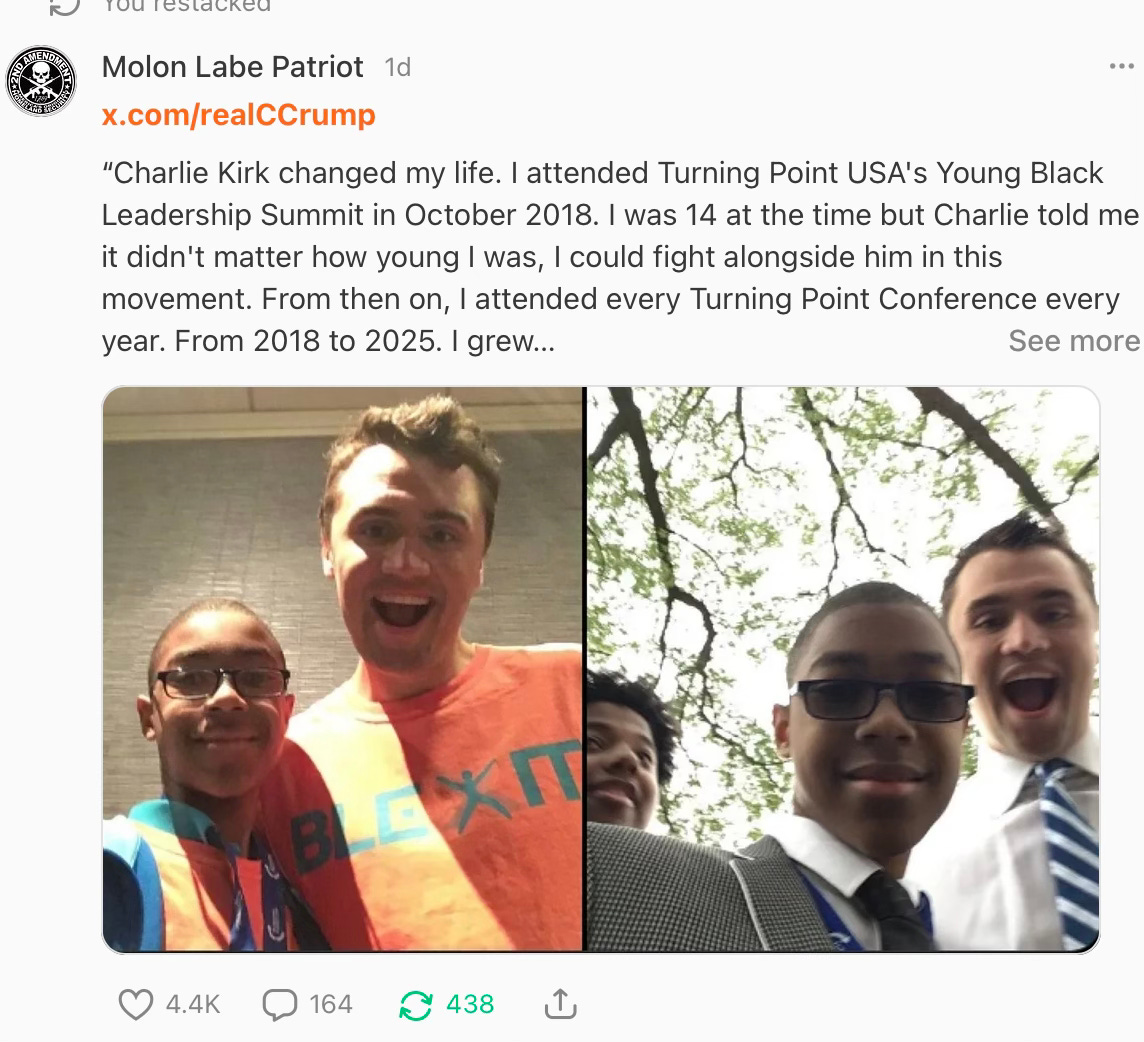Viewport: 1144px width, 1042px height.
Task: Follow the x.com/realCCrump link
Action: pos(239,115)
